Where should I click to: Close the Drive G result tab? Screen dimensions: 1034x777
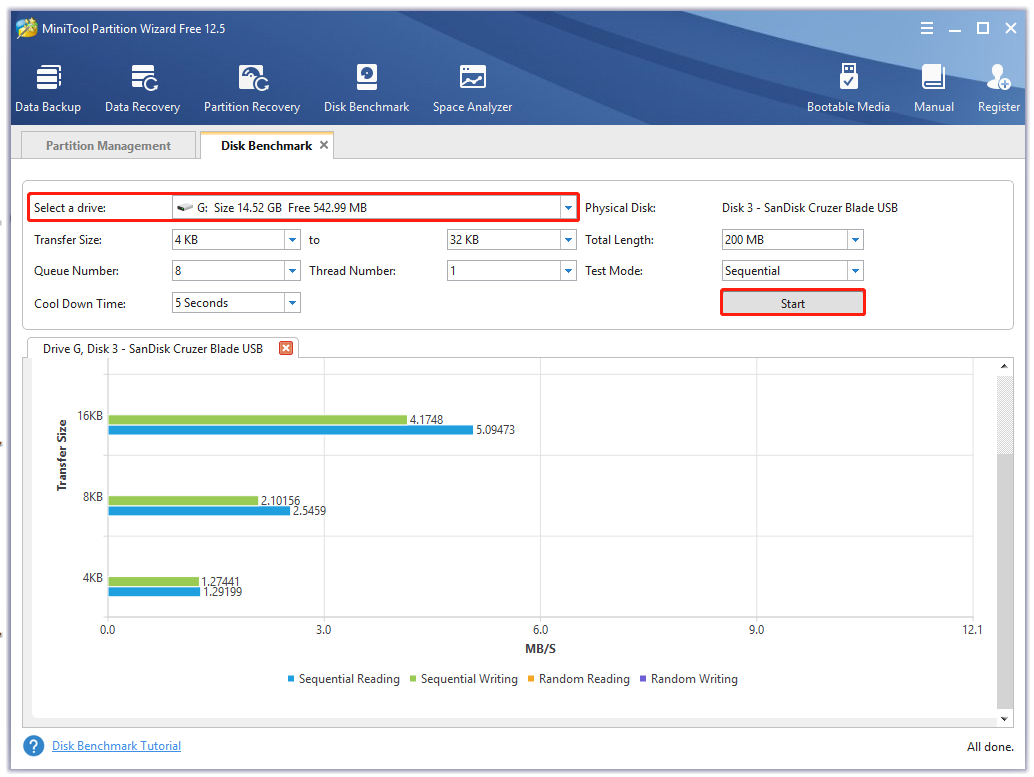pyautogui.click(x=286, y=348)
